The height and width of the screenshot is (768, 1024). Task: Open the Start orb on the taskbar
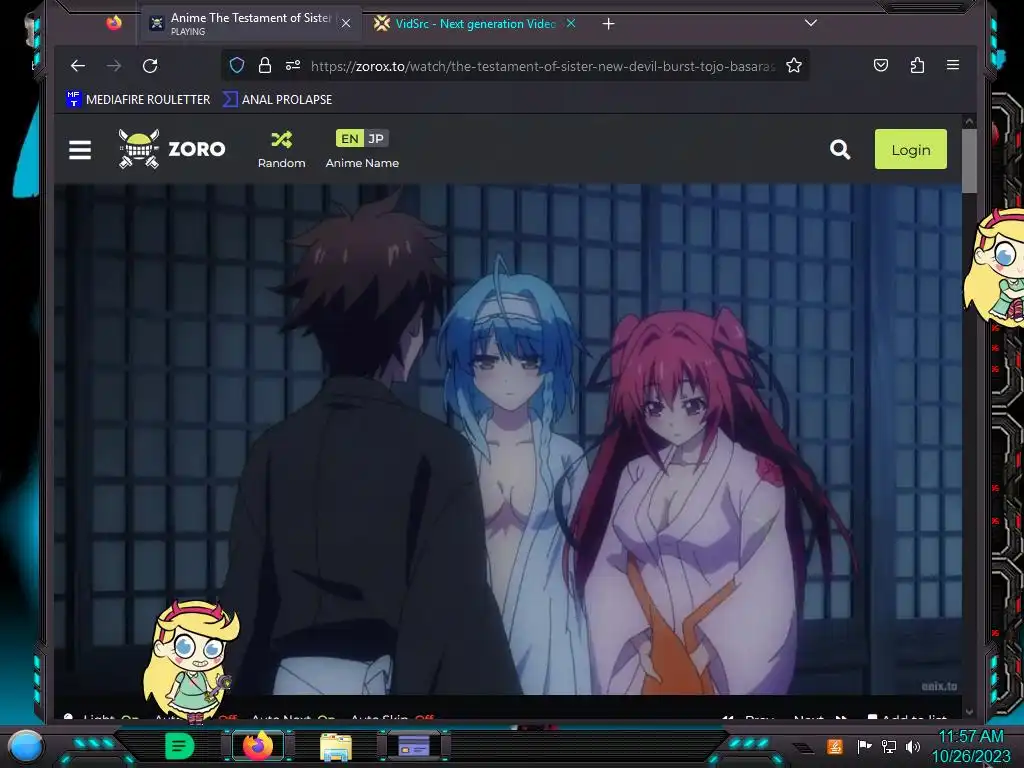click(x=26, y=745)
